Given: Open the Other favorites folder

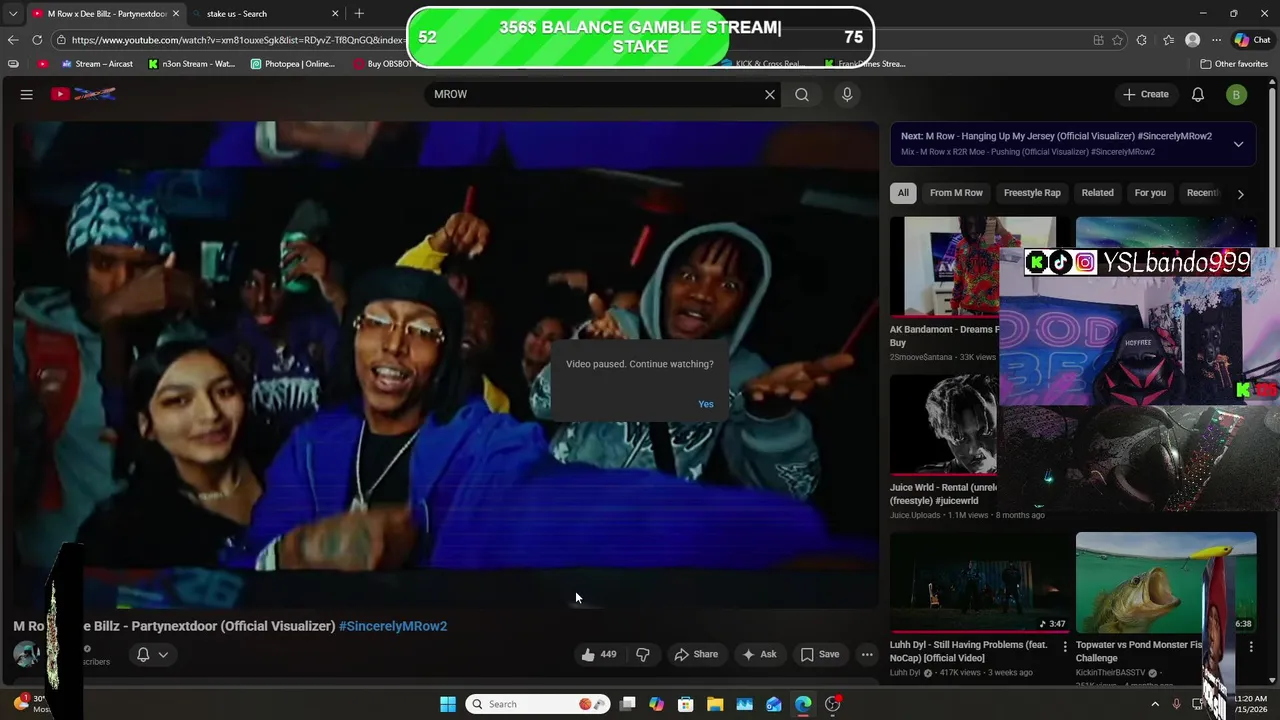Looking at the screenshot, I should pyautogui.click(x=1234, y=64).
